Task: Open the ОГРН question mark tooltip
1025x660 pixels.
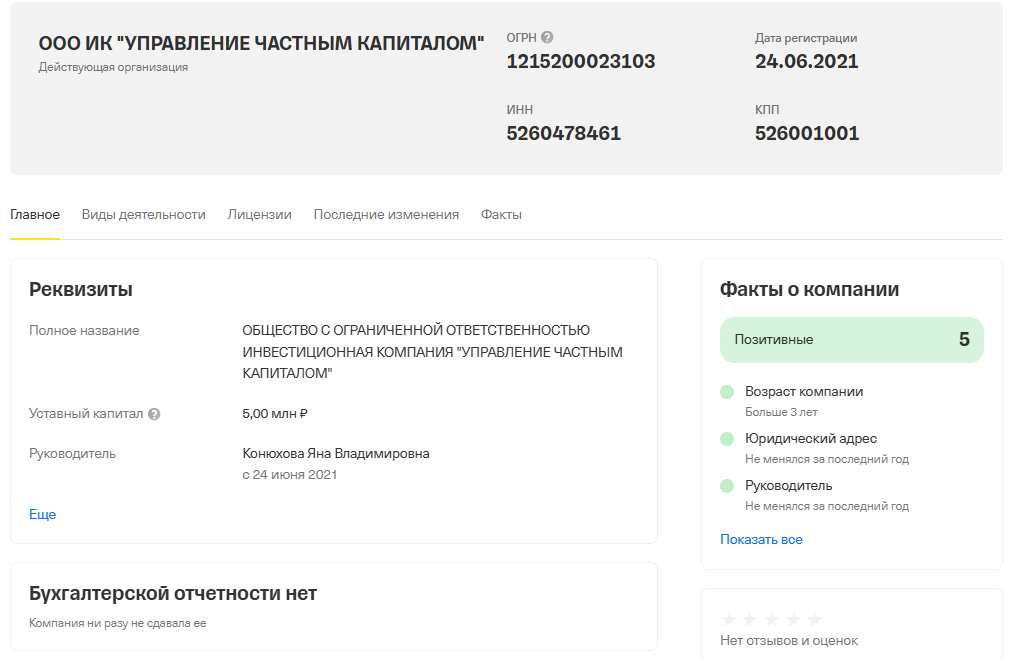Action: pyautogui.click(x=546, y=37)
